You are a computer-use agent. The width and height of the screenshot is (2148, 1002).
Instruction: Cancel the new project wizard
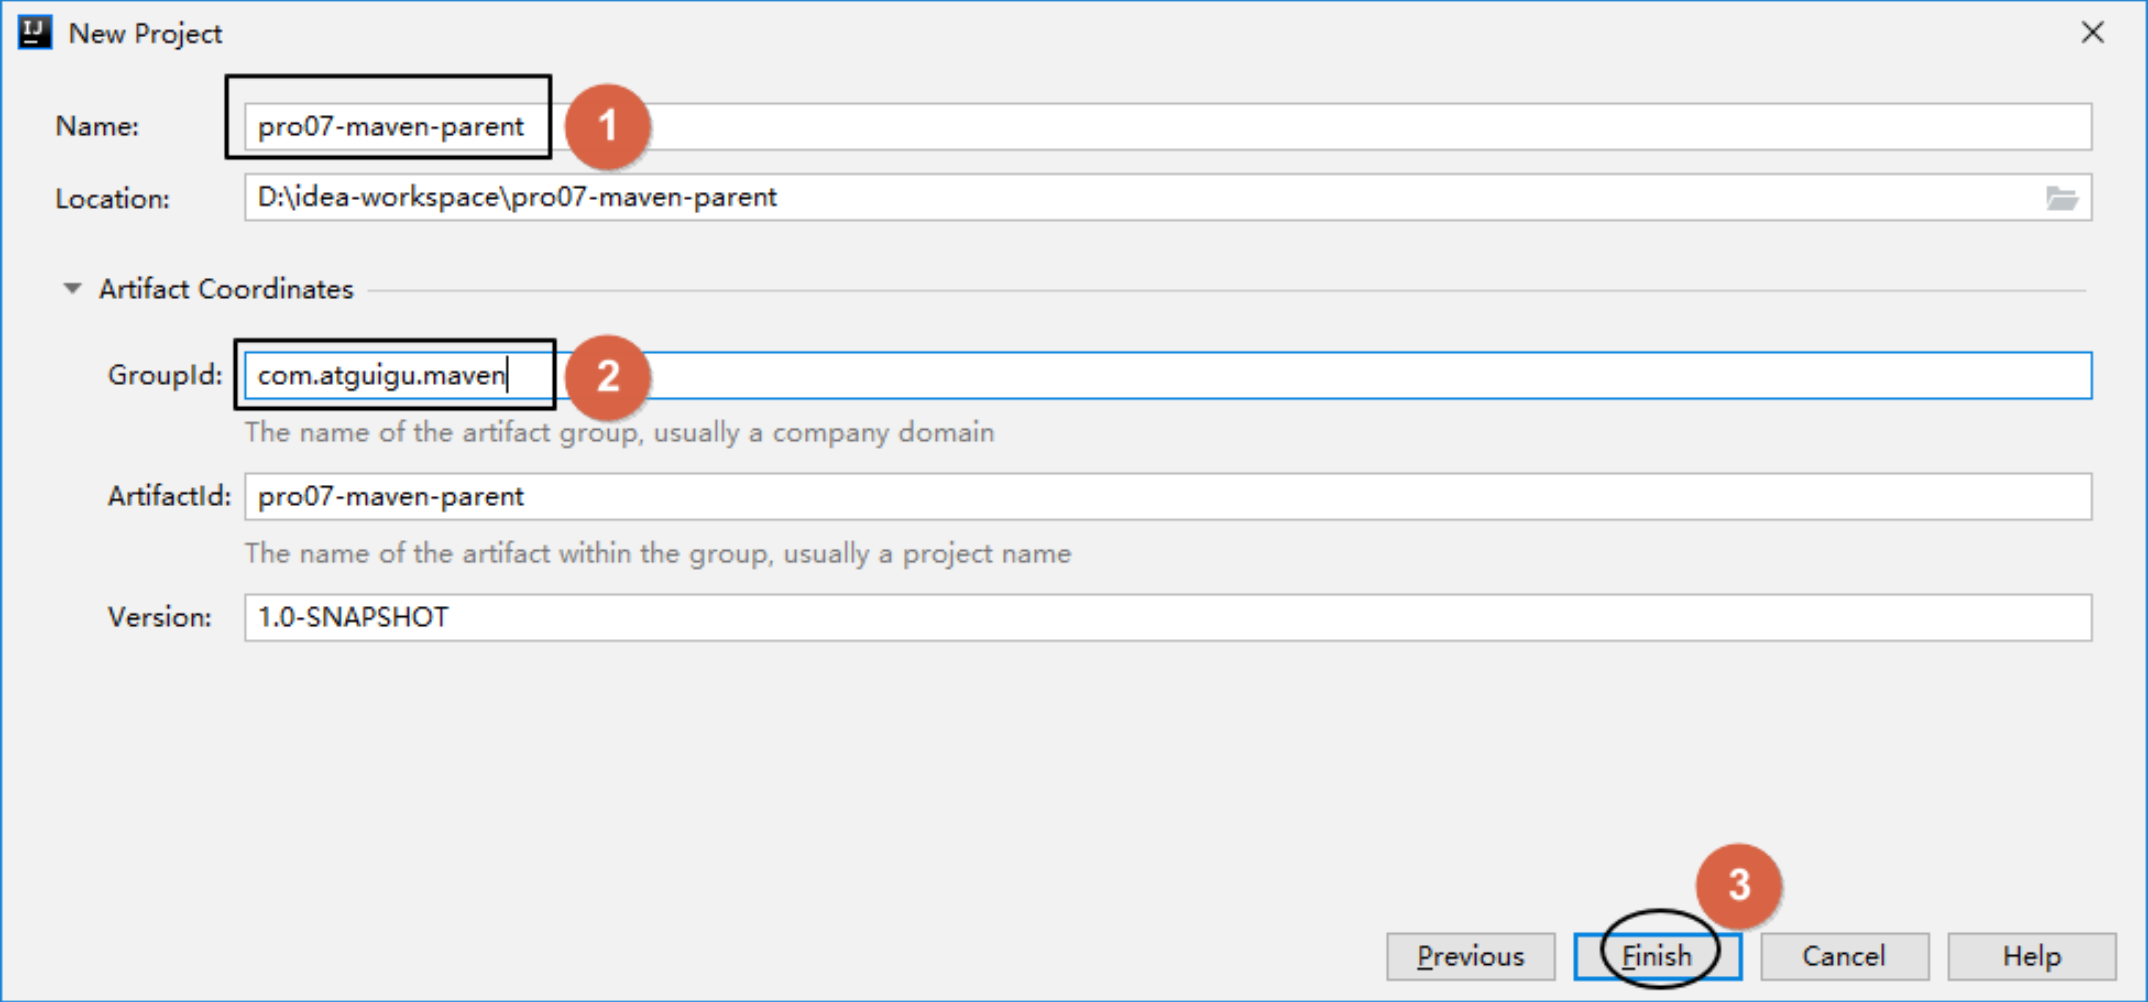point(1844,957)
